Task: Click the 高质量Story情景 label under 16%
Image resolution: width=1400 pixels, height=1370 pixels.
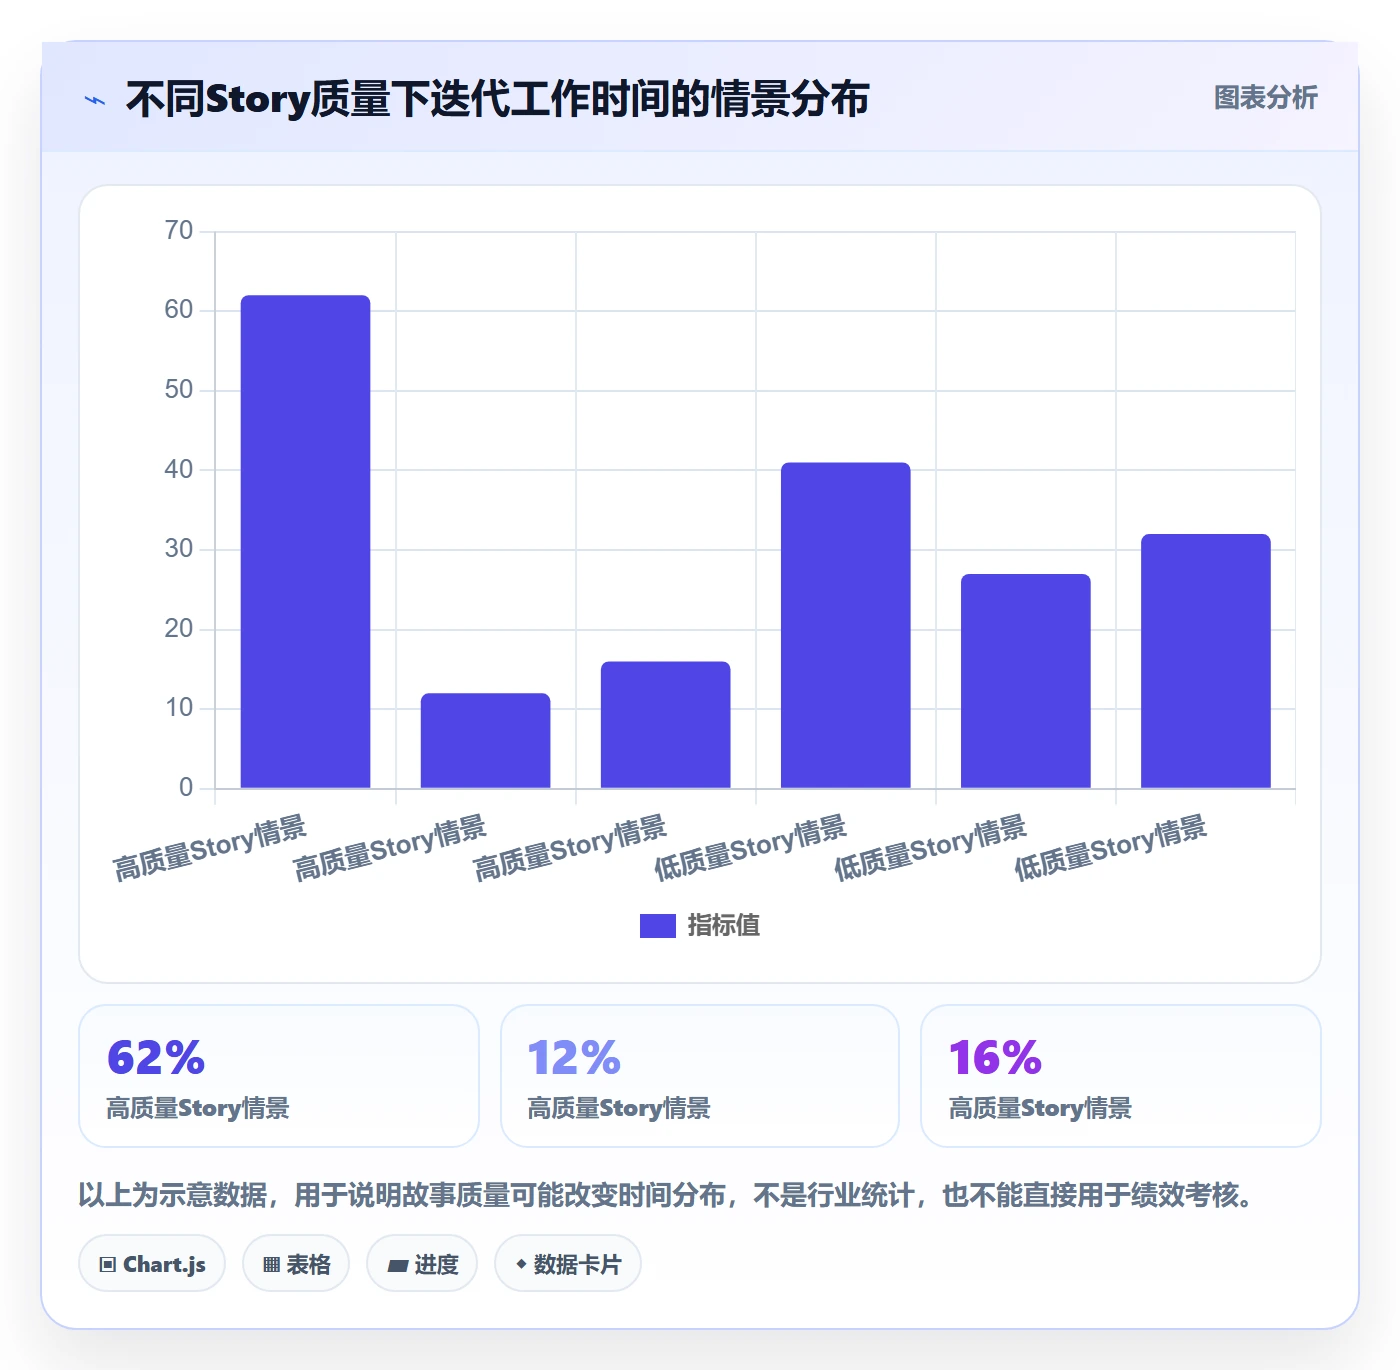Action: tap(1040, 1108)
